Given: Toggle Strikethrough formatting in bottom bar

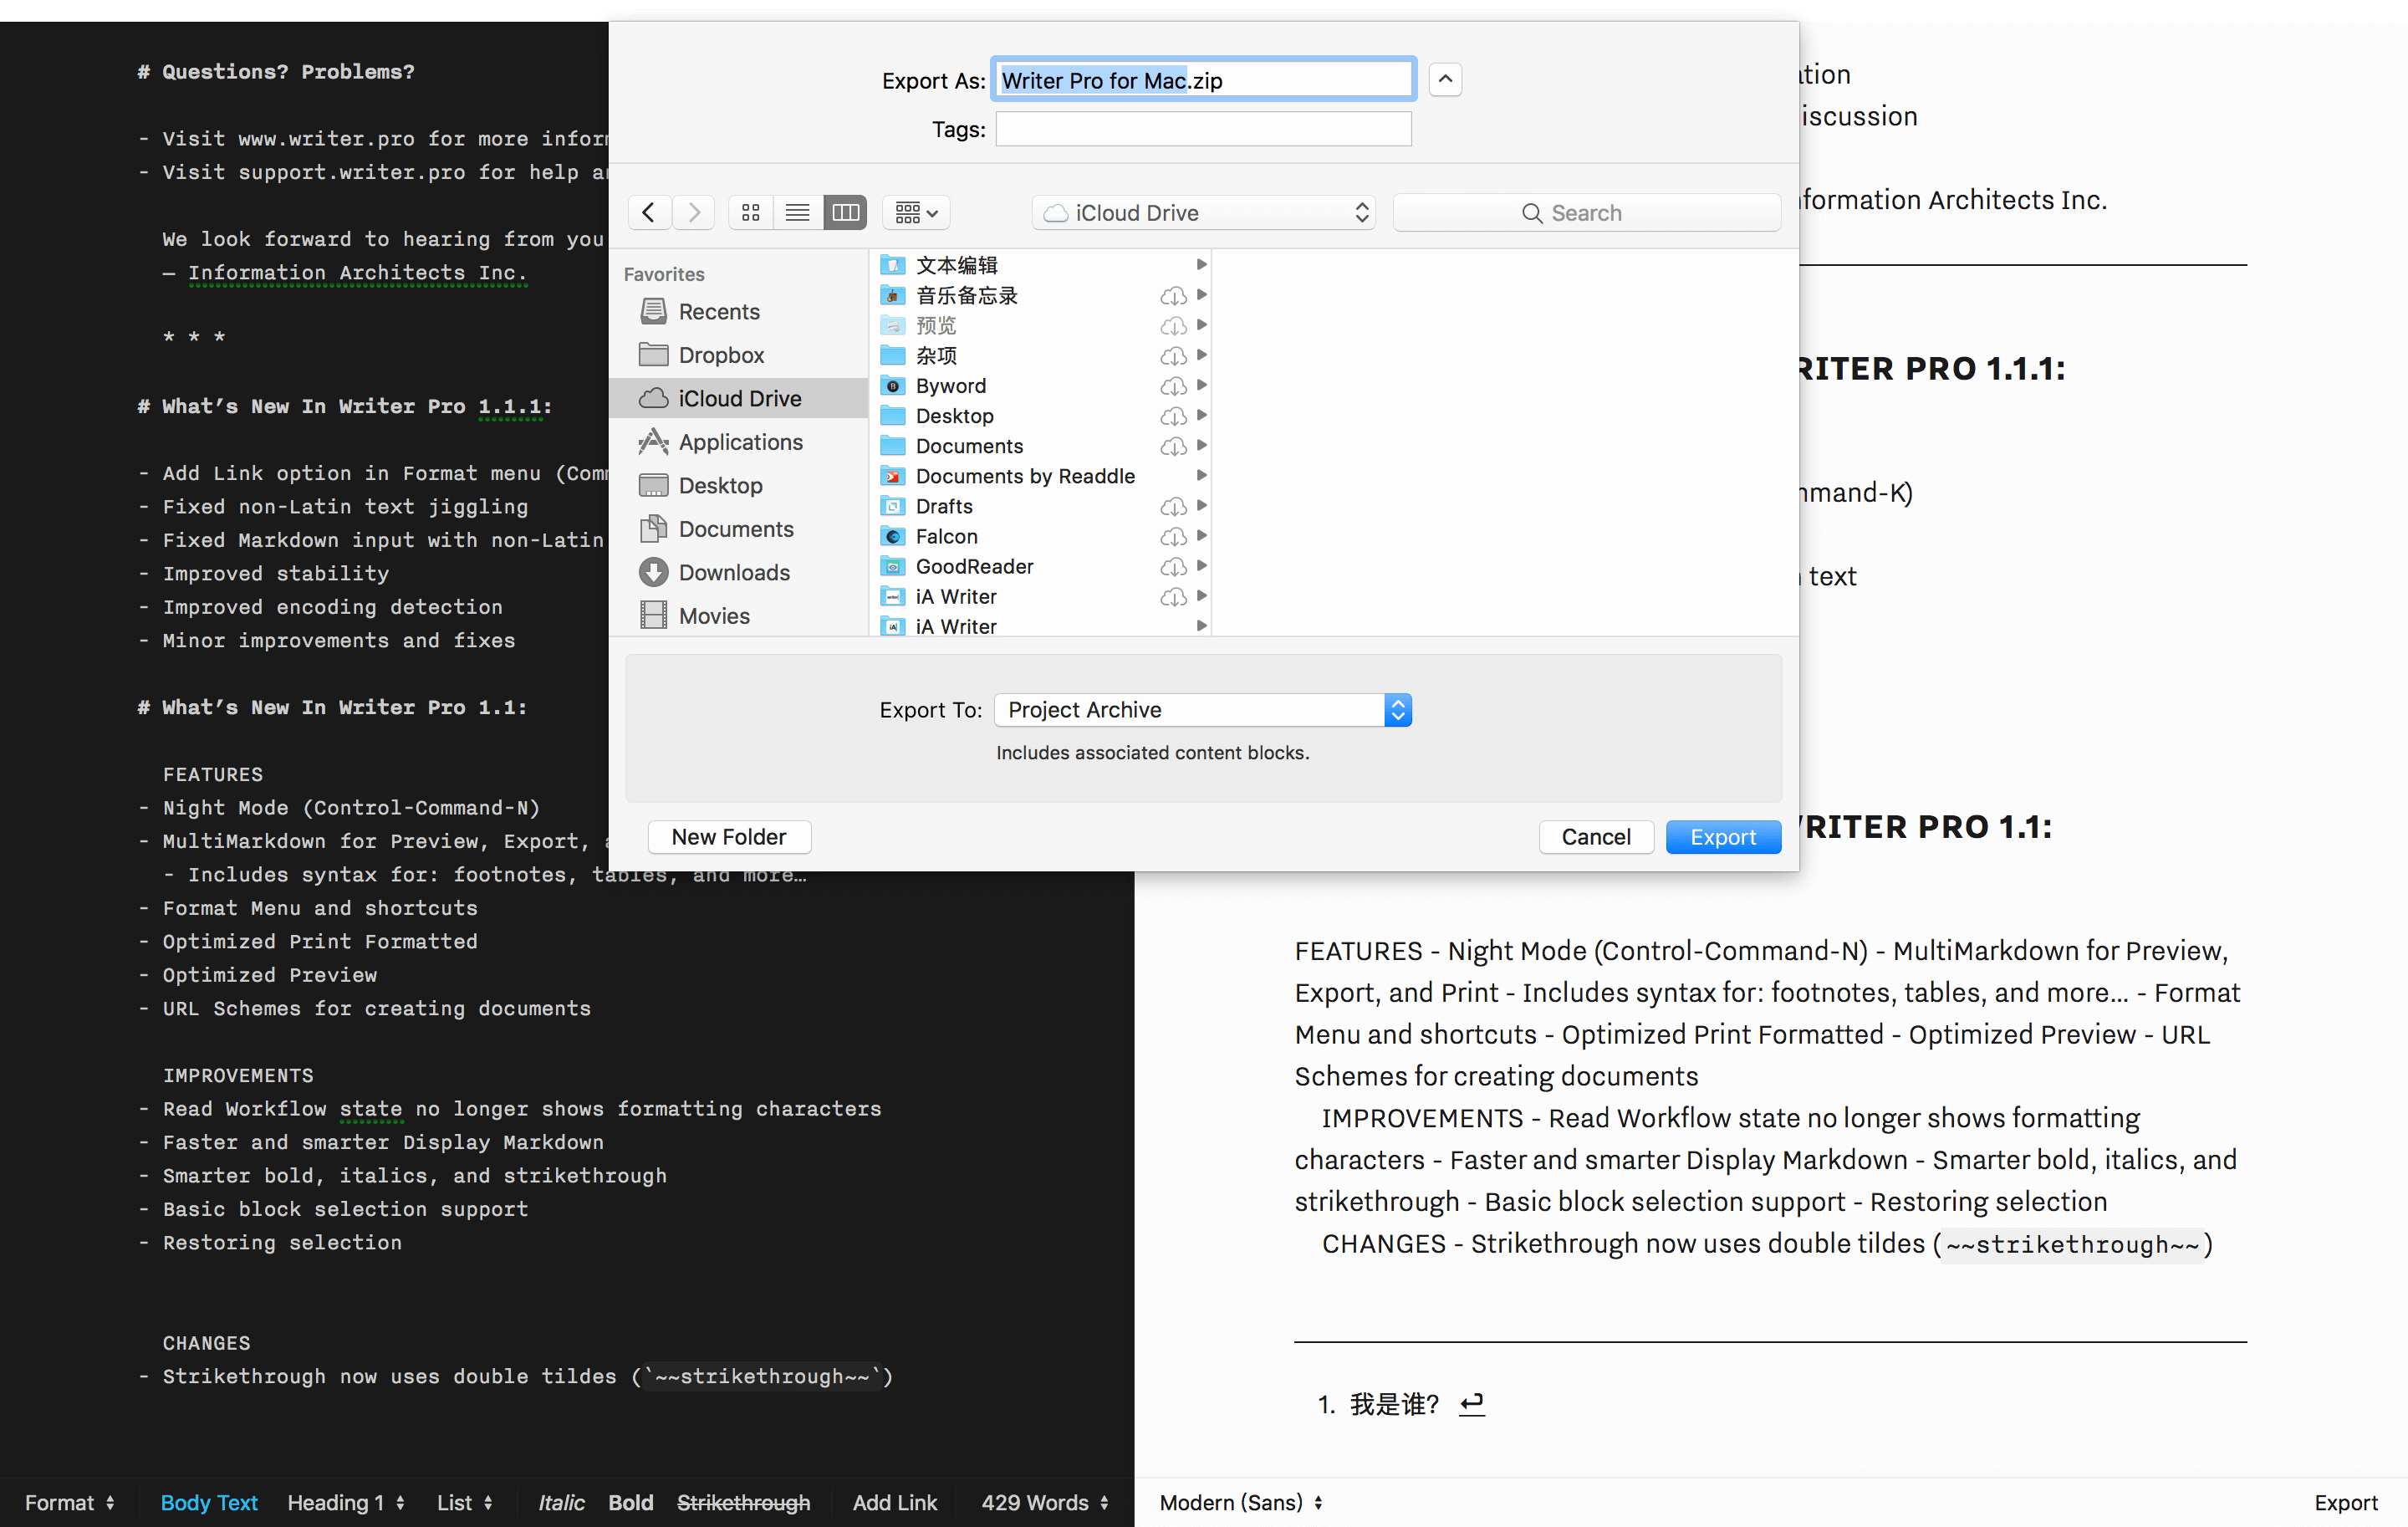Looking at the screenshot, I should (743, 1502).
